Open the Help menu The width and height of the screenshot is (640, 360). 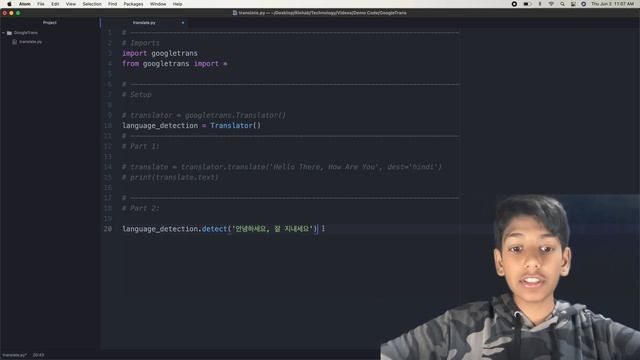pyautogui.click(x=178, y=4)
